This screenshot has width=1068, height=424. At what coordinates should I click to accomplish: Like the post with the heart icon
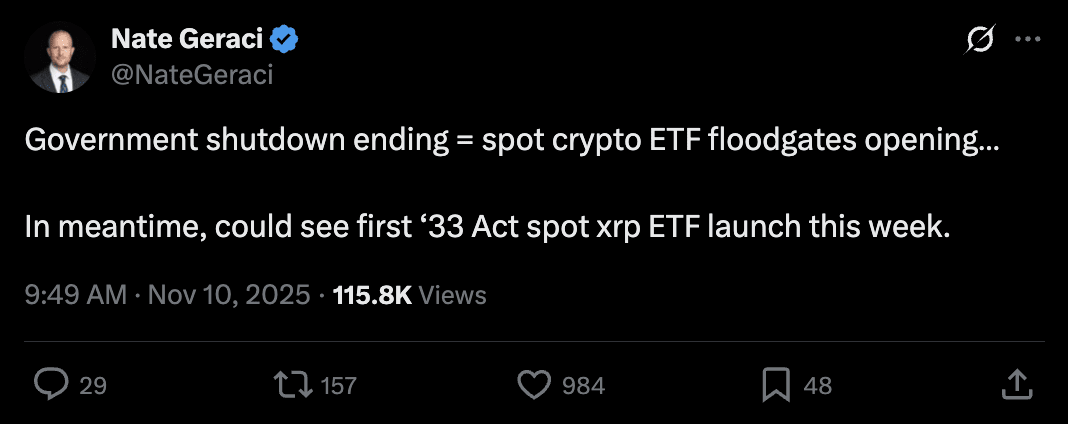(535, 384)
